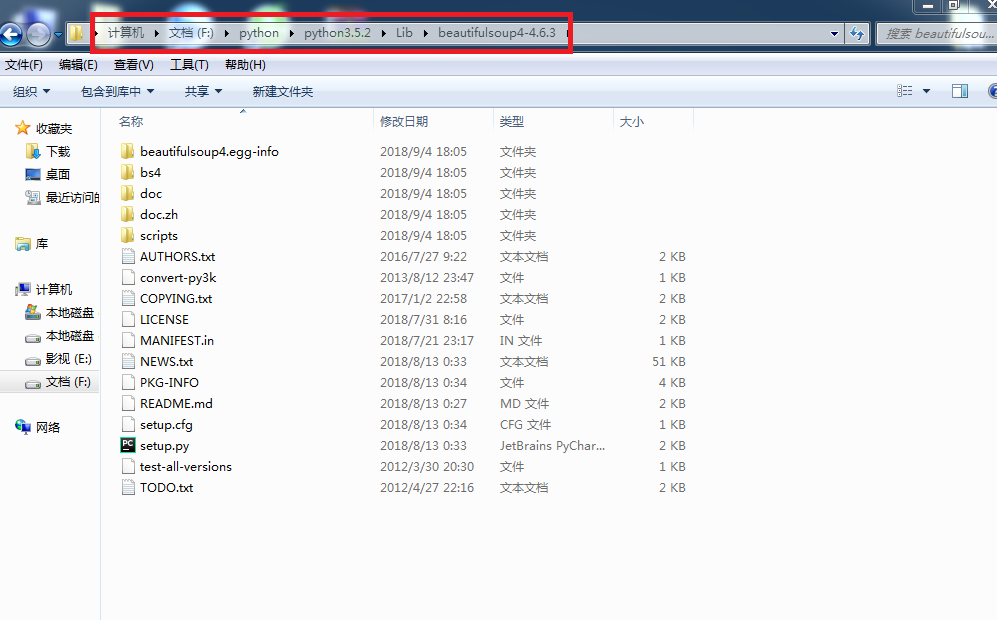The width and height of the screenshot is (997, 620).
Task: Open the 帮助(H) menu
Action: [245, 65]
